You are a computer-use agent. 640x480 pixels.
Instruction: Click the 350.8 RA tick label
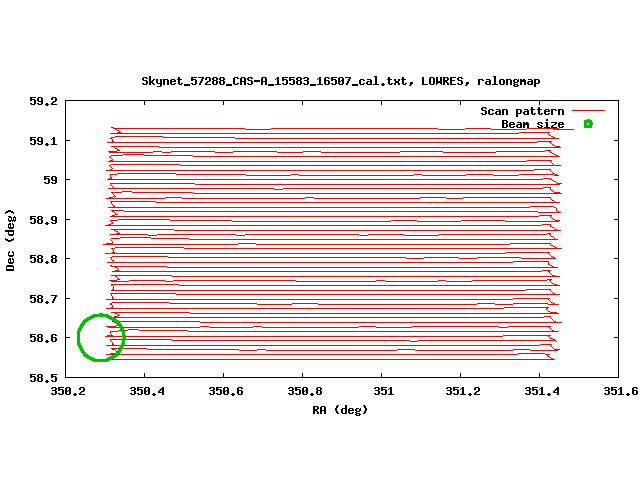(305, 391)
